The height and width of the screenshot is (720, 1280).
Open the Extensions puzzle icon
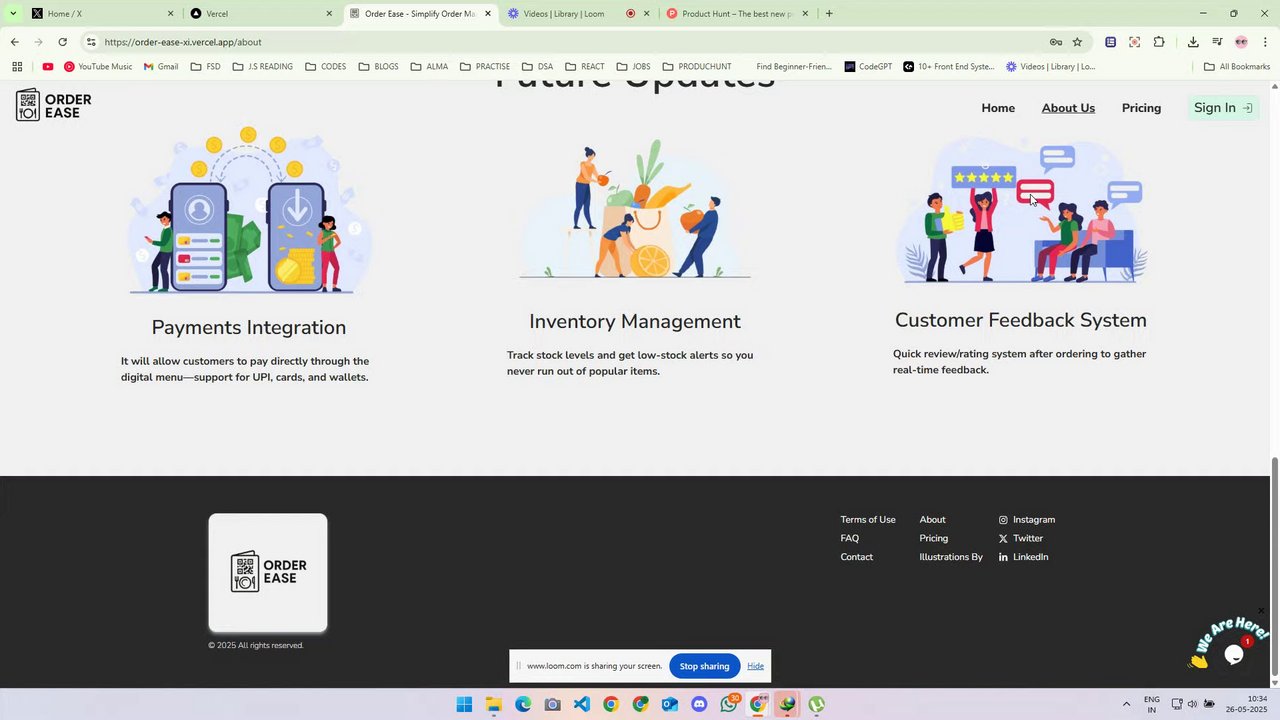pyautogui.click(x=1159, y=42)
